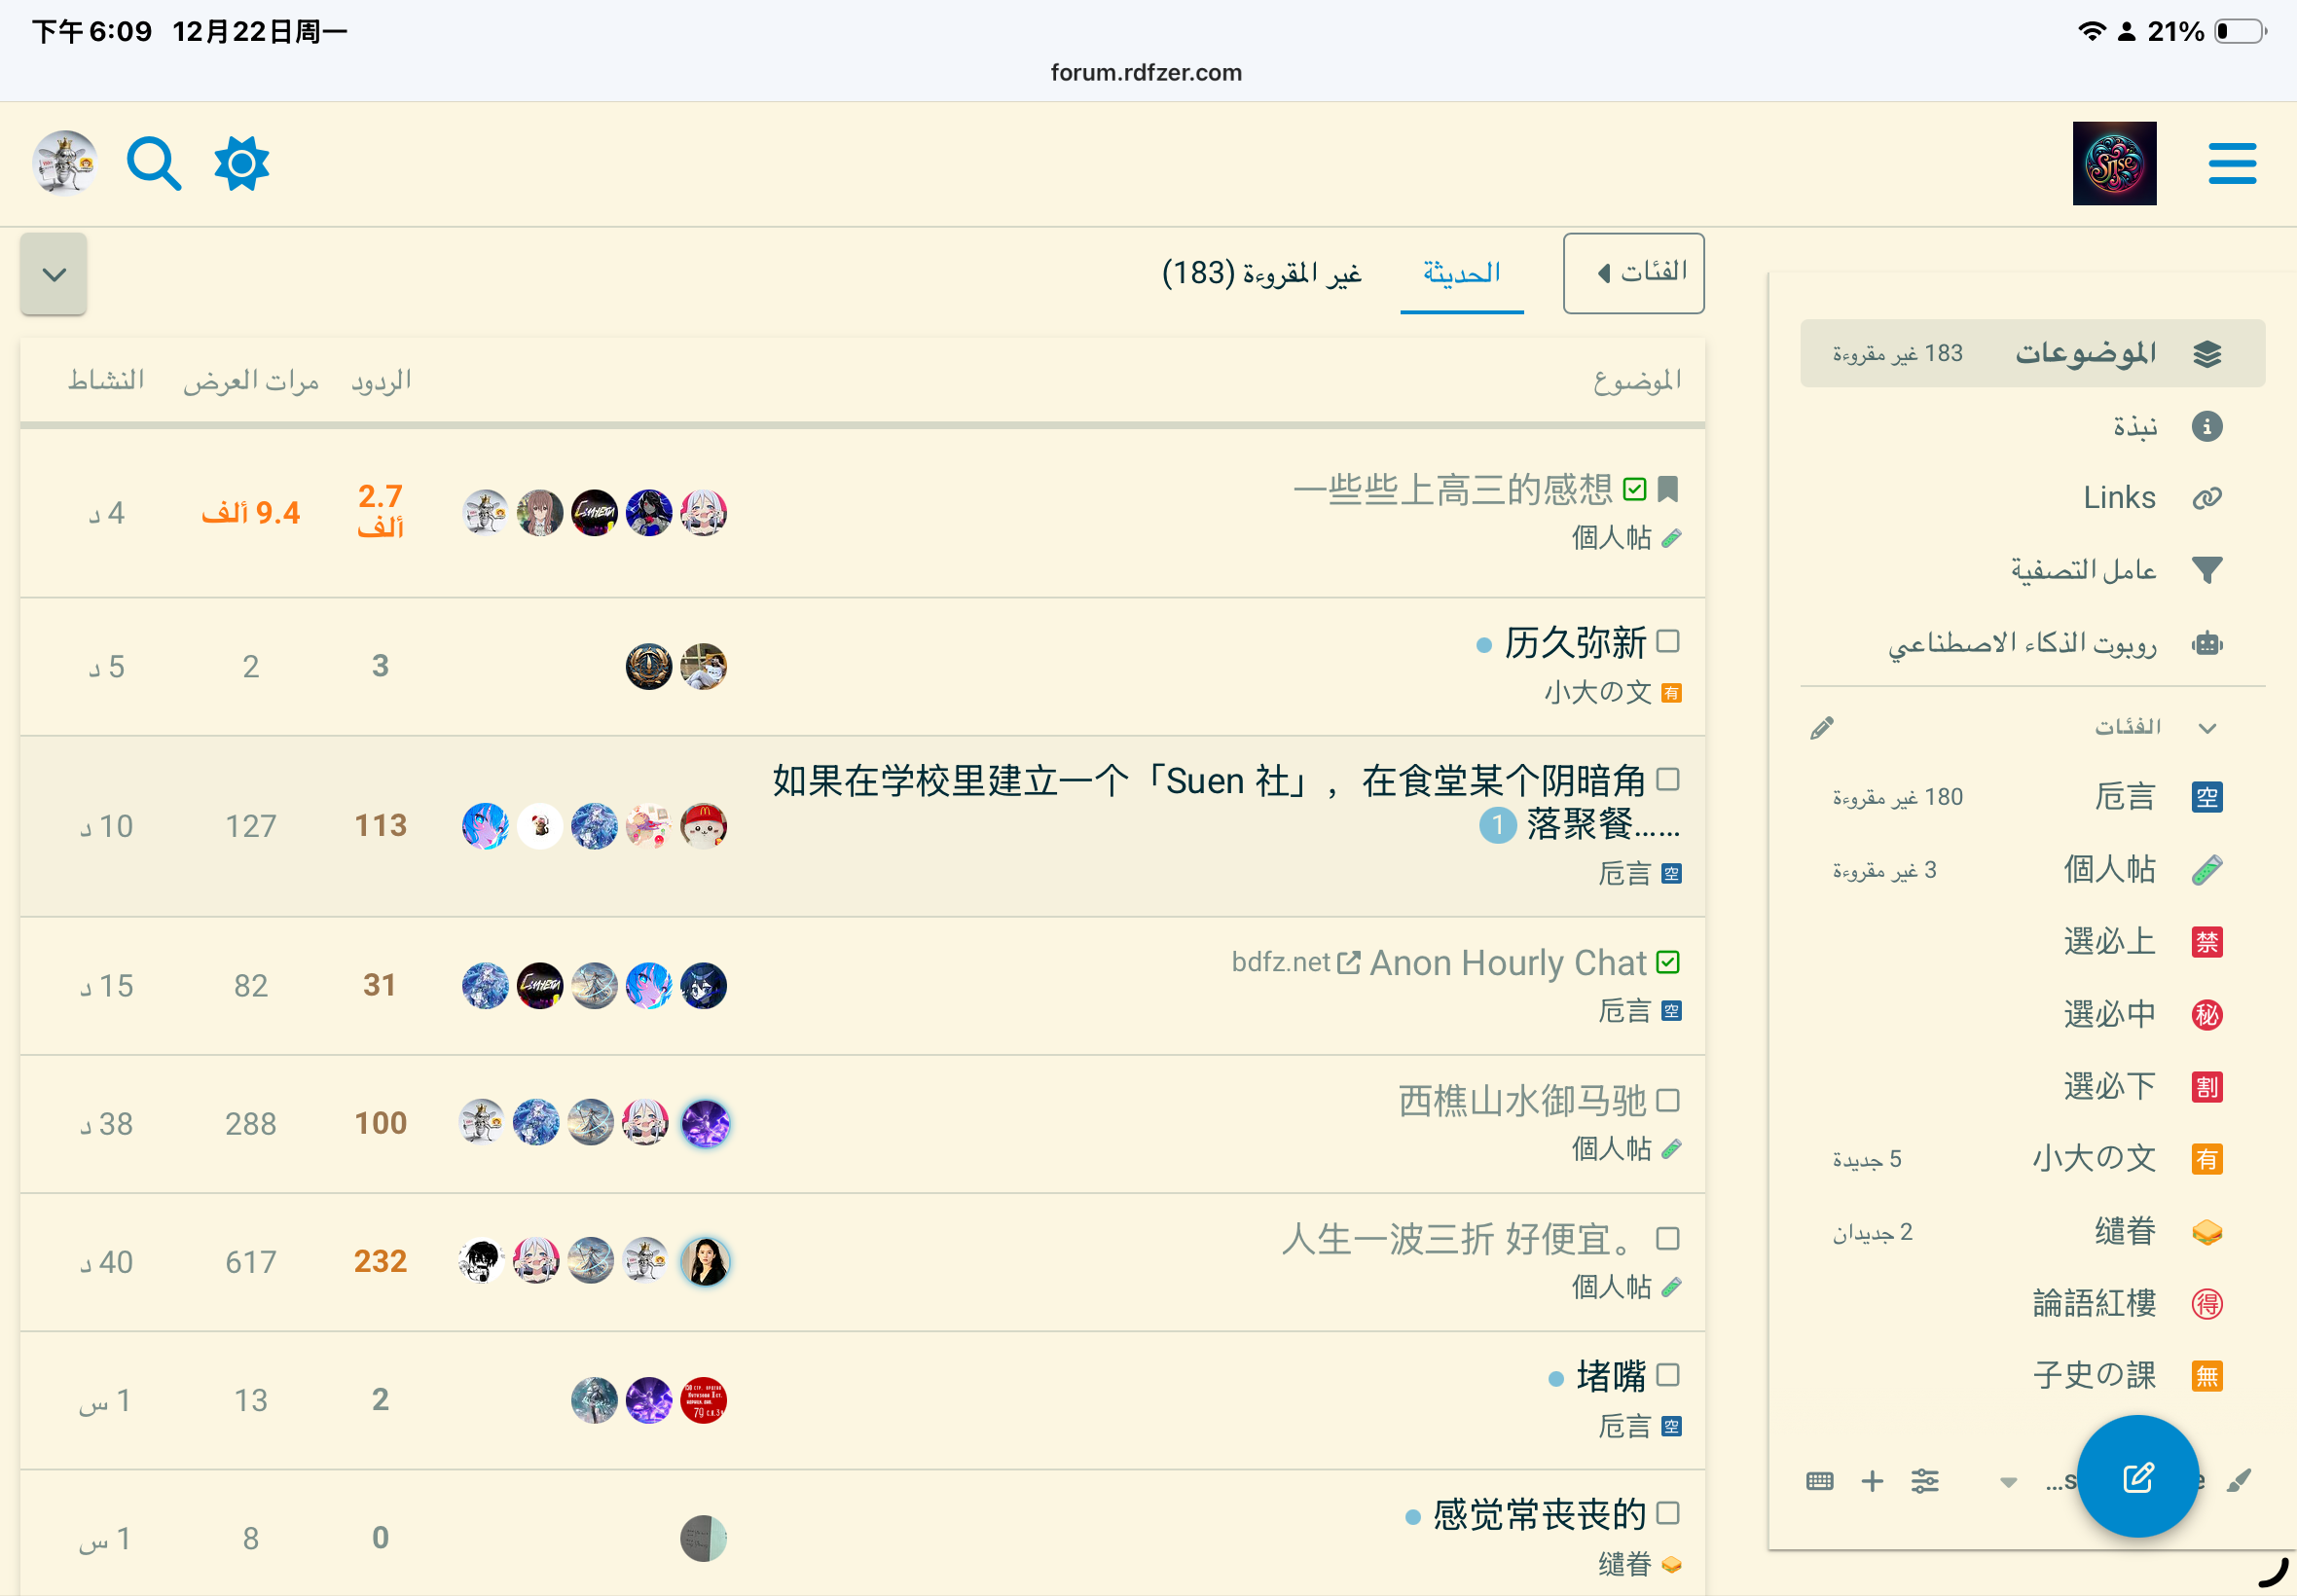Open the hamburger sidebar menu
Viewport: 2297px width, 1596px height.
[2231, 164]
